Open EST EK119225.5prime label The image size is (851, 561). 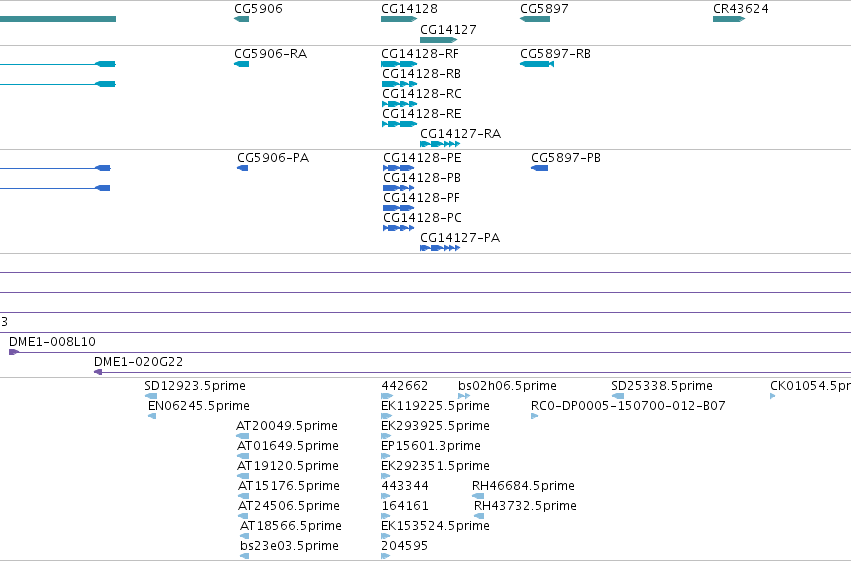point(435,406)
